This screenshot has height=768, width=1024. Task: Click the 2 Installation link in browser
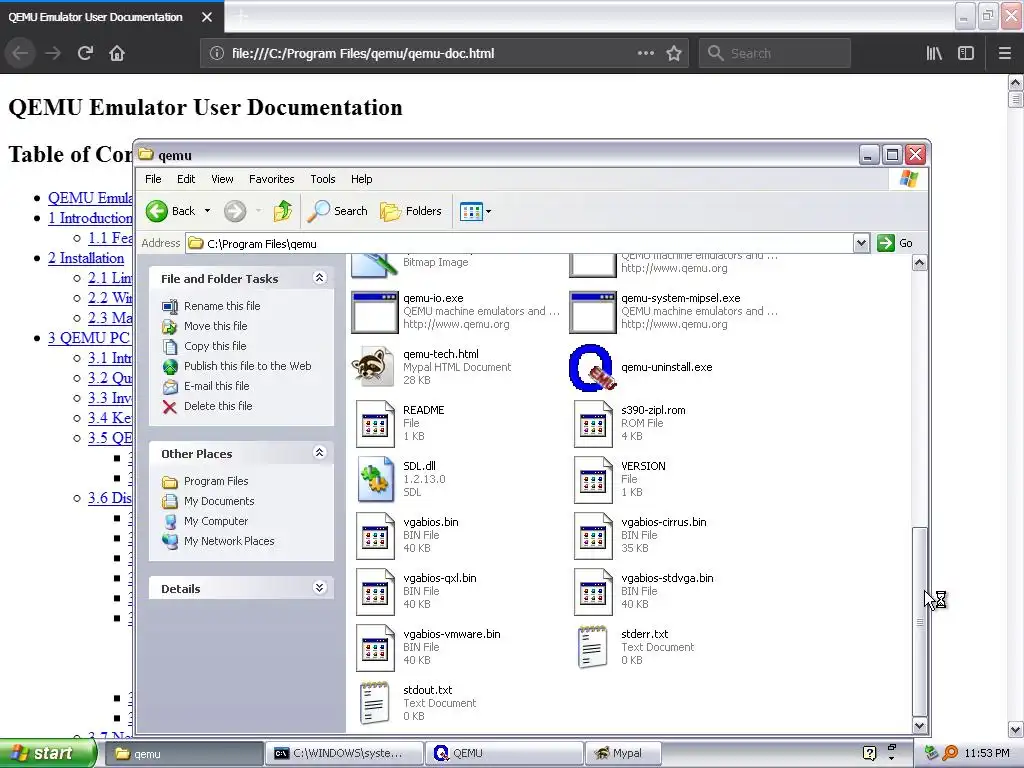tap(86, 258)
